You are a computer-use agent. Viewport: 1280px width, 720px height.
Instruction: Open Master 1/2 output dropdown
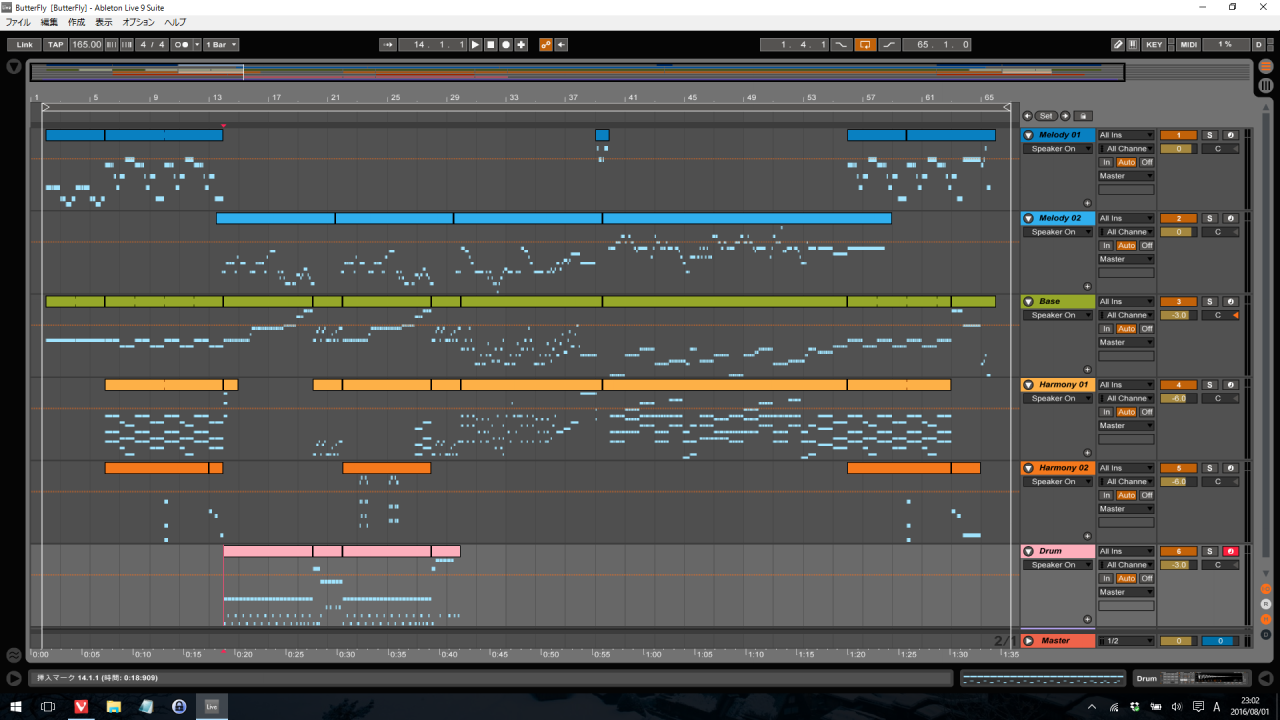(x=1126, y=641)
